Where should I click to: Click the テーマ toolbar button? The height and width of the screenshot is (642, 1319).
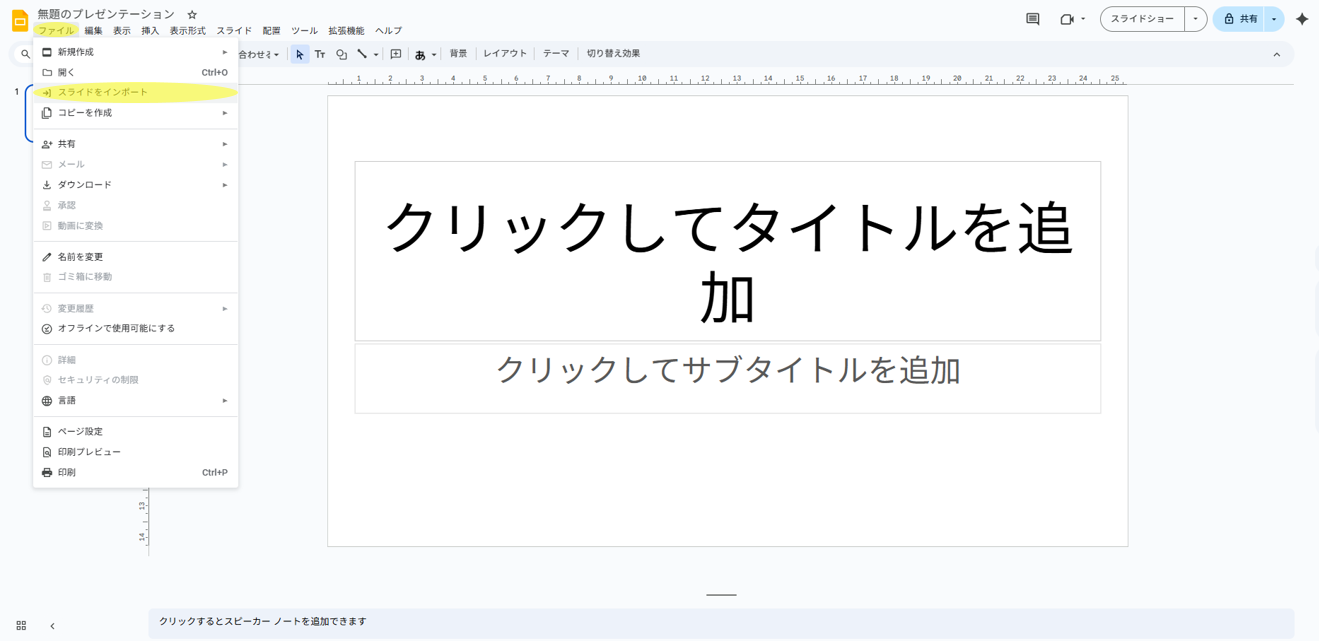556,54
